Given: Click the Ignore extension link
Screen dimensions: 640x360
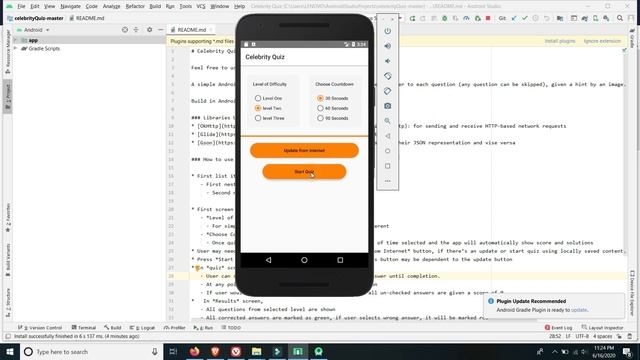Looking at the screenshot, I should click(602, 41).
